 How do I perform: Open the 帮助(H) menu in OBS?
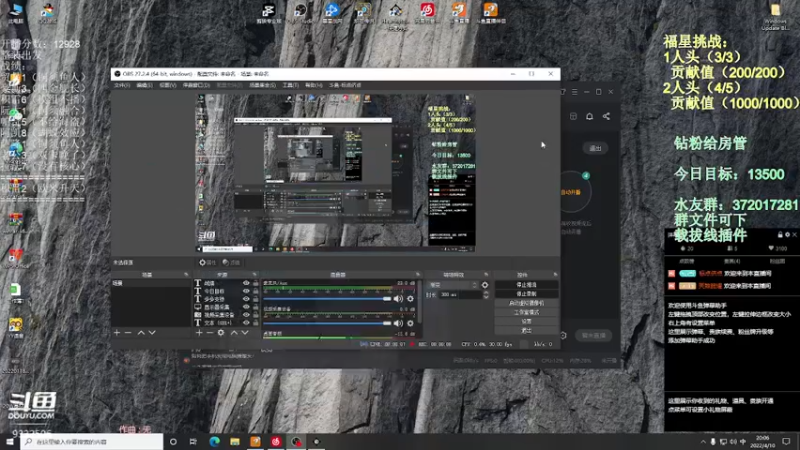point(314,85)
